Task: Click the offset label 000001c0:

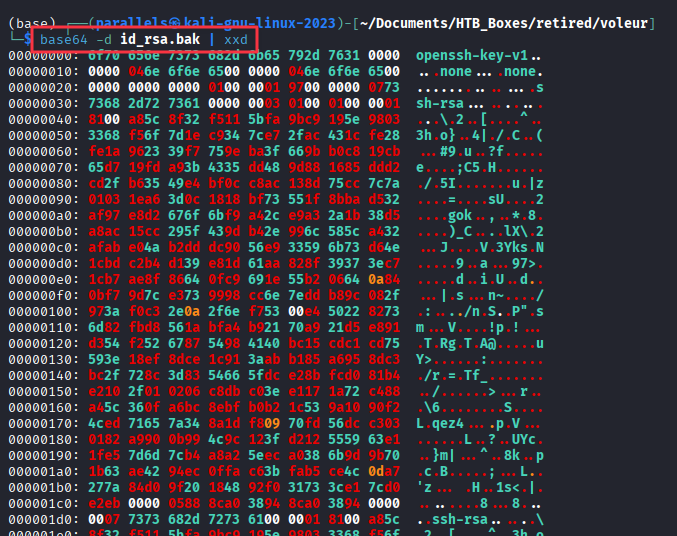Action: coord(44,503)
